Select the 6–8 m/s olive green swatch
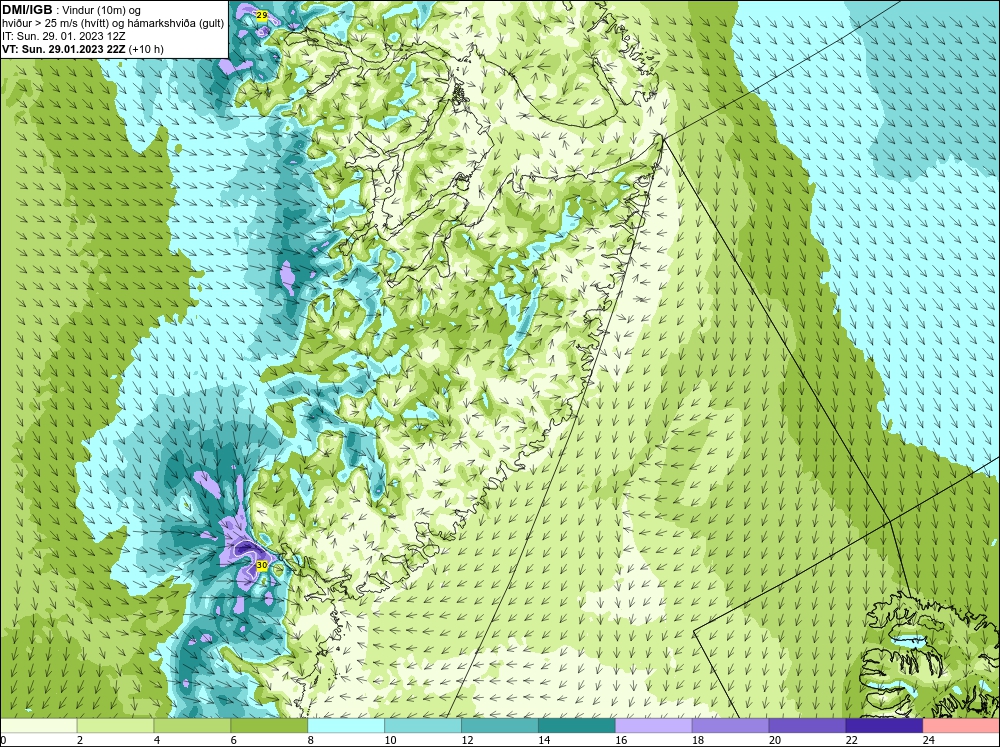The image size is (1000, 747). (x=269, y=726)
